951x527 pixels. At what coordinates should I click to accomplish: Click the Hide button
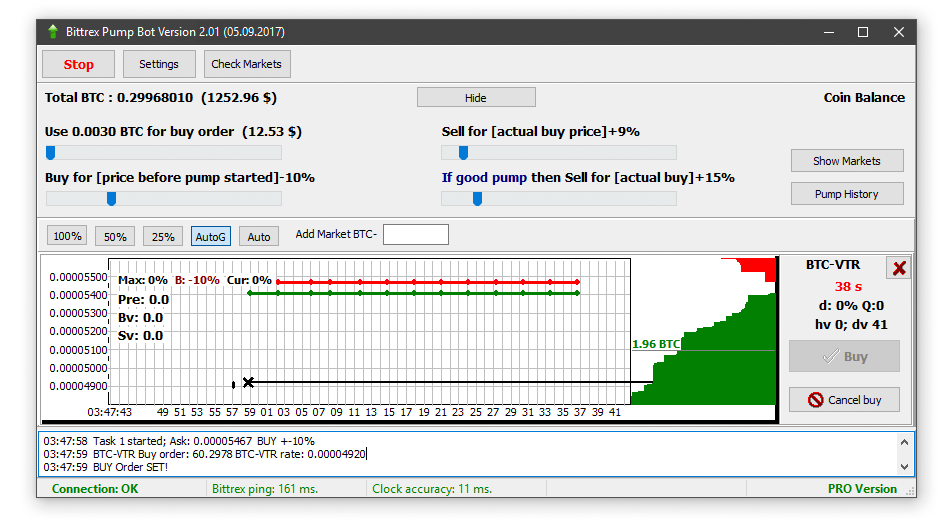(476, 98)
